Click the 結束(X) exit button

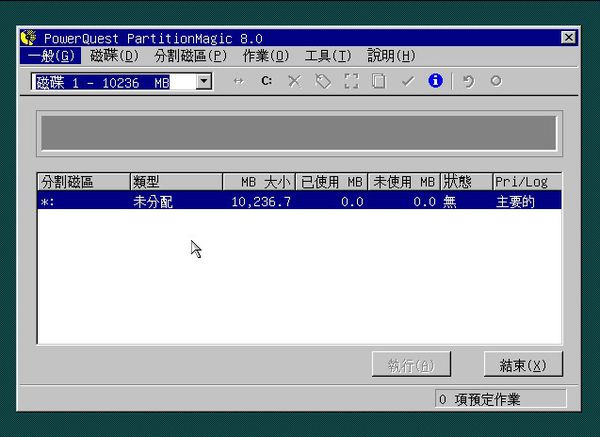tap(523, 364)
